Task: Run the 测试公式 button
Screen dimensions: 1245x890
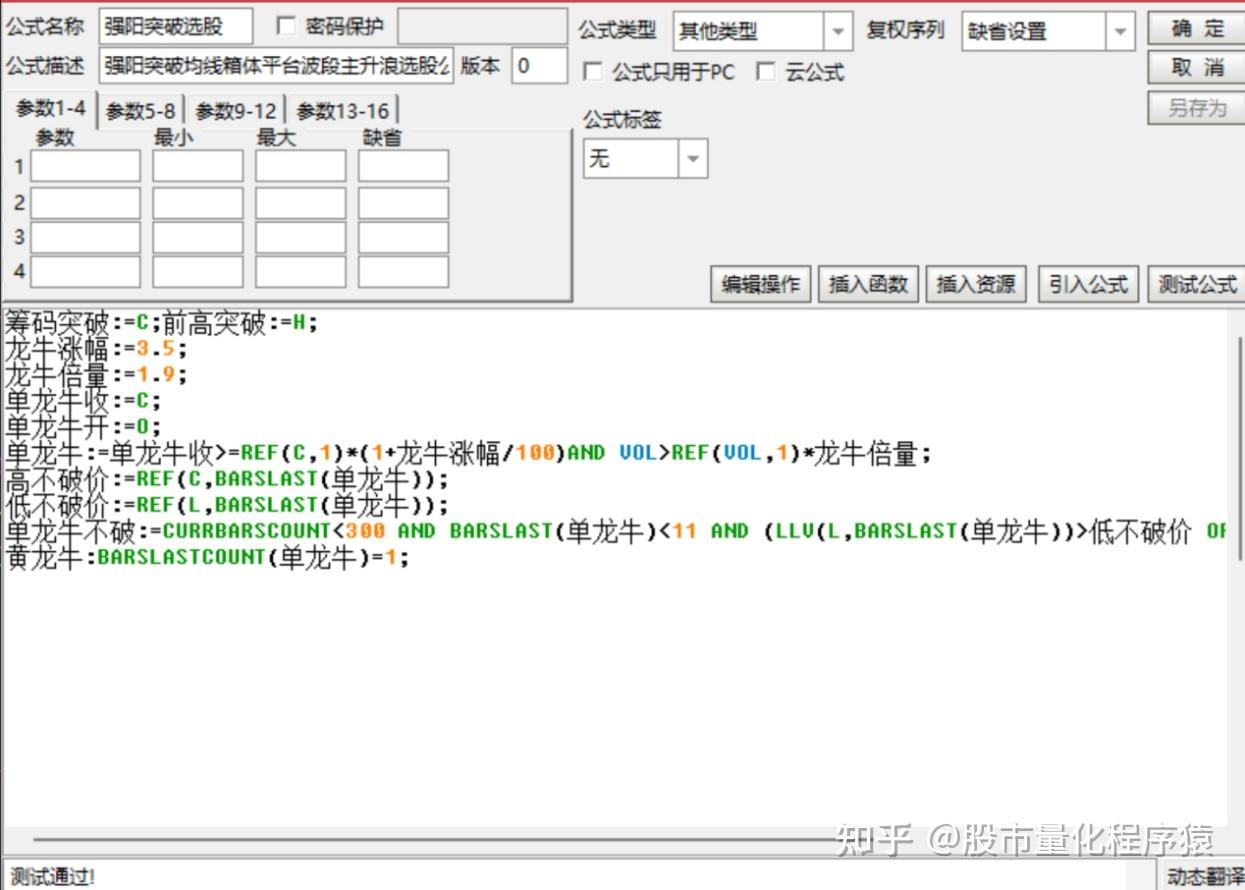Action: 1197,285
